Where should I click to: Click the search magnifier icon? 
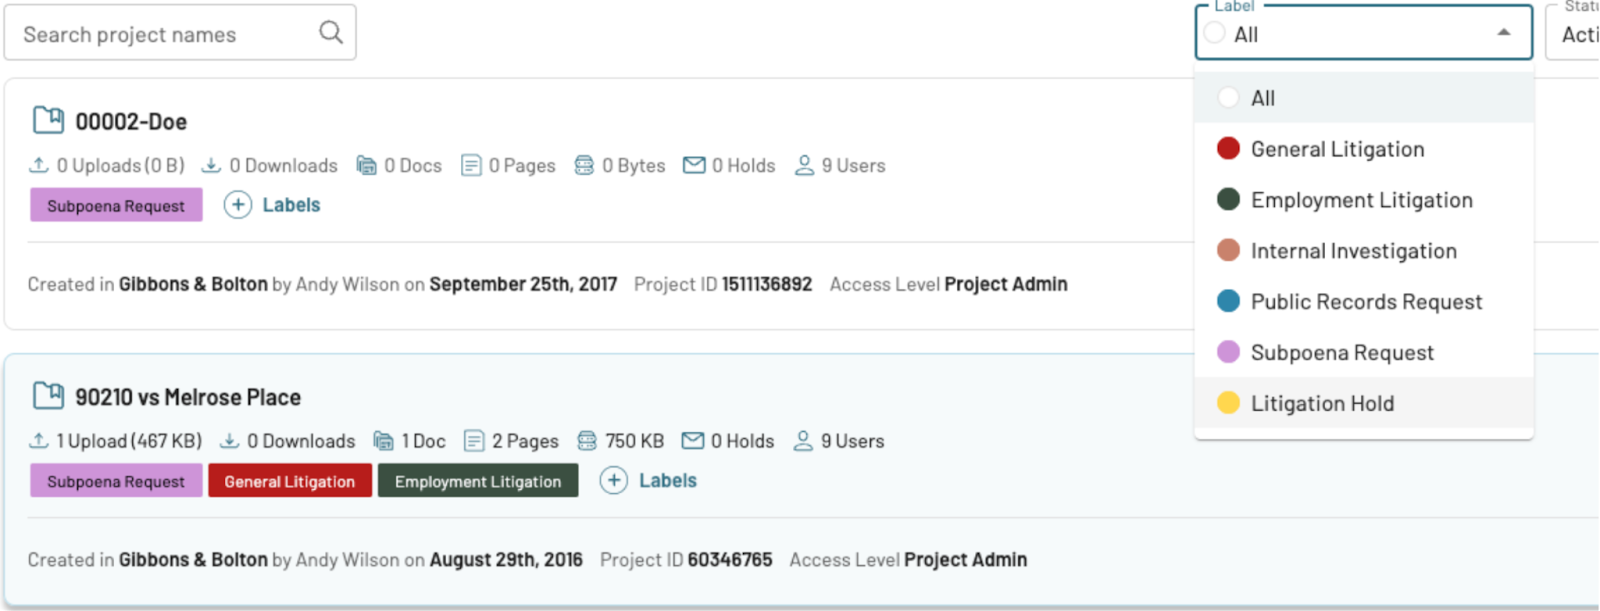[331, 33]
